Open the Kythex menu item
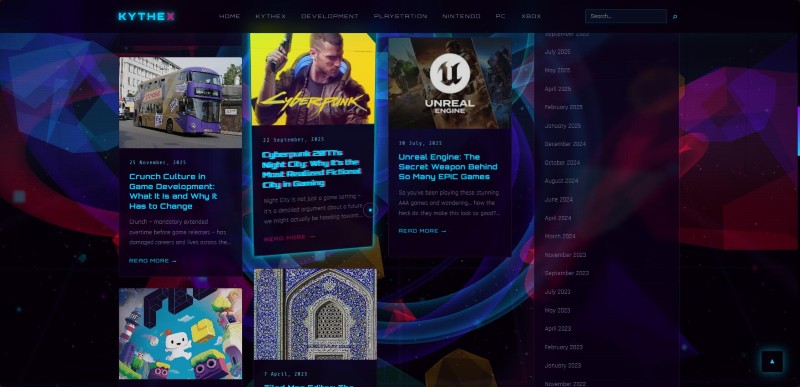This screenshot has width=800, height=387. [270, 16]
